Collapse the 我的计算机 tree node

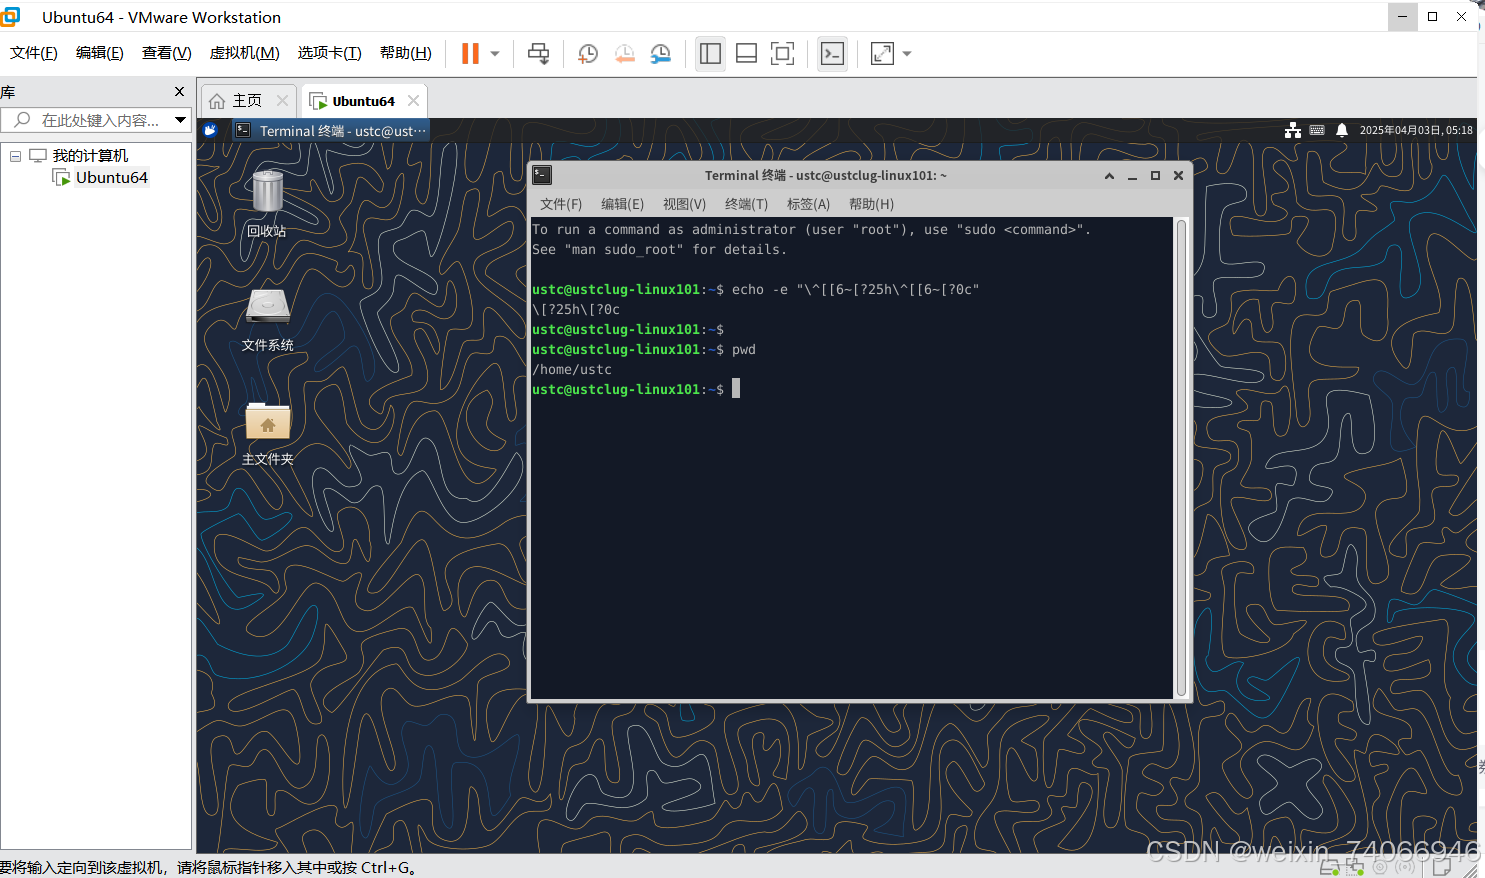(16, 156)
